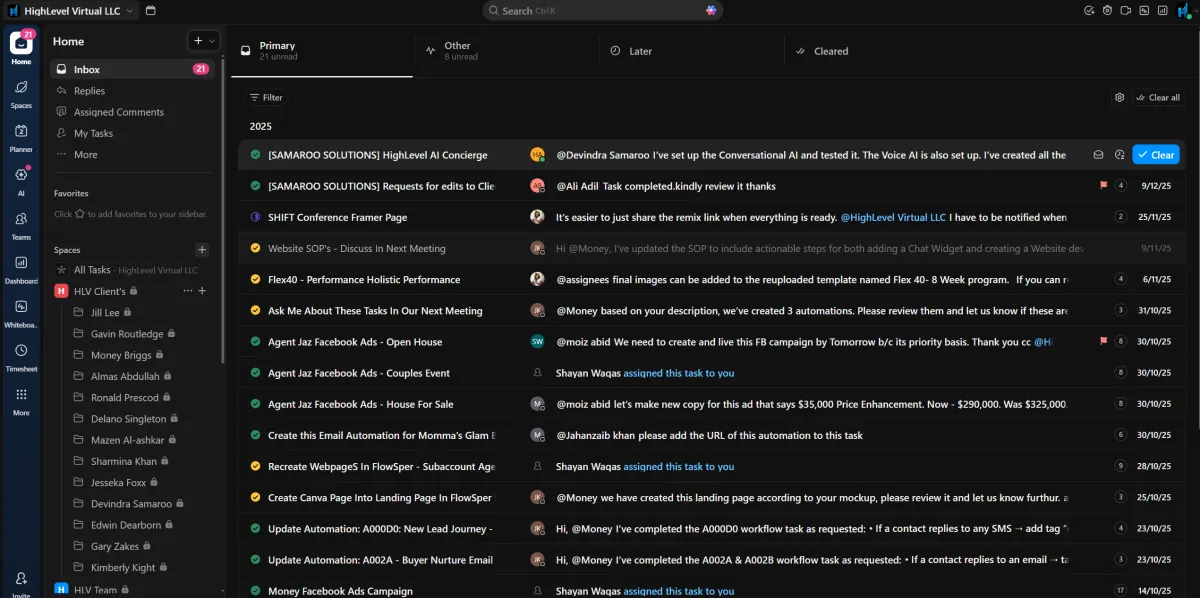Switch to the Other inbox tab
Image resolution: width=1200 pixels, height=598 pixels.
point(506,51)
